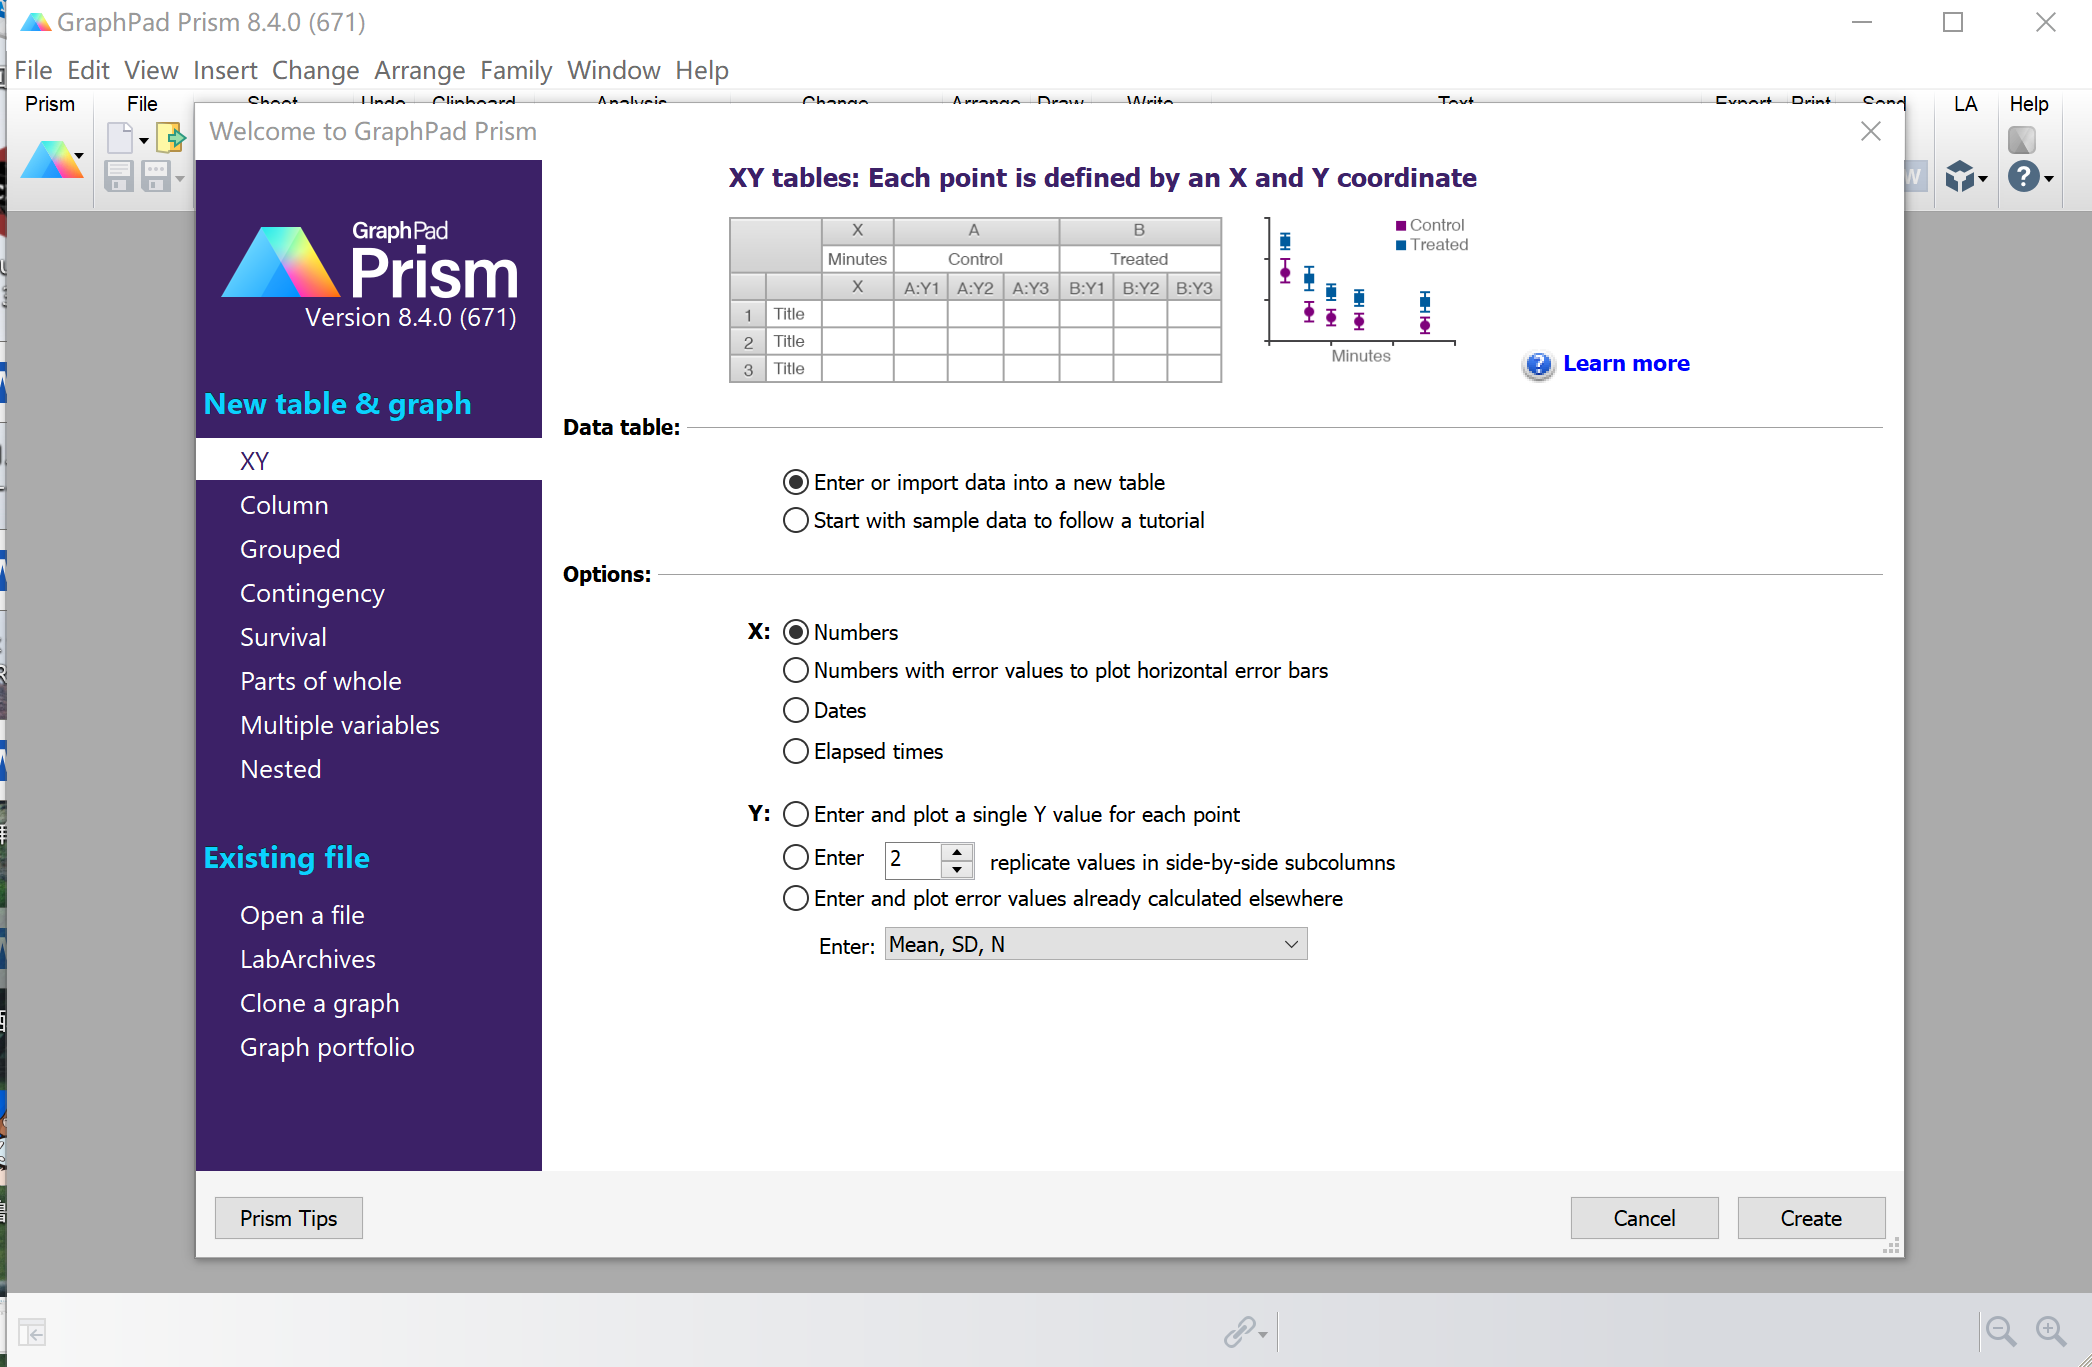Screen dimensions: 2092x1367
Task: Open the LabArchives dropdown arrow
Action: 1983,179
